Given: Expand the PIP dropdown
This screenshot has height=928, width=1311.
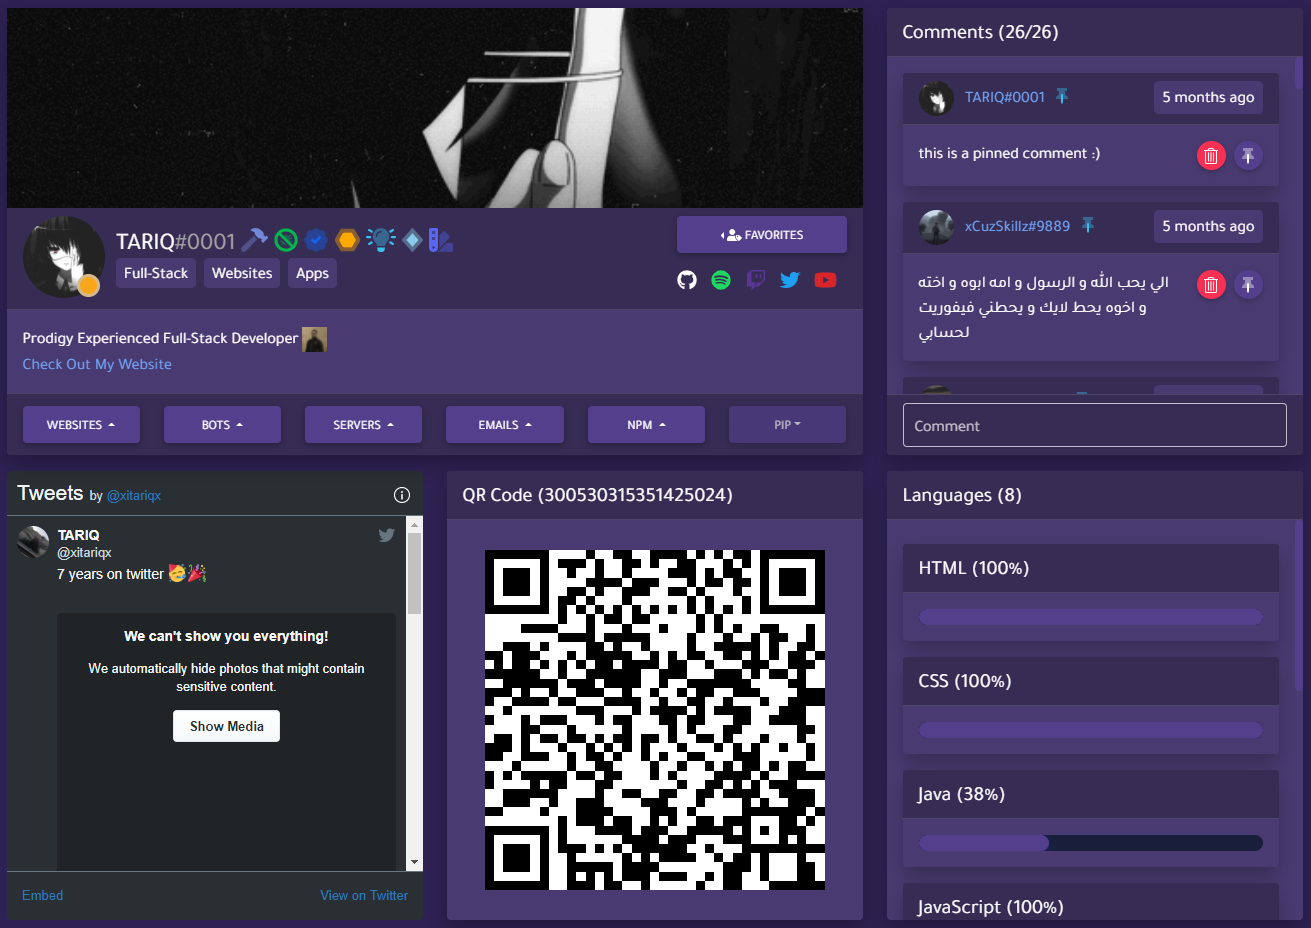Looking at the screenshot, I should coord(787,425).
